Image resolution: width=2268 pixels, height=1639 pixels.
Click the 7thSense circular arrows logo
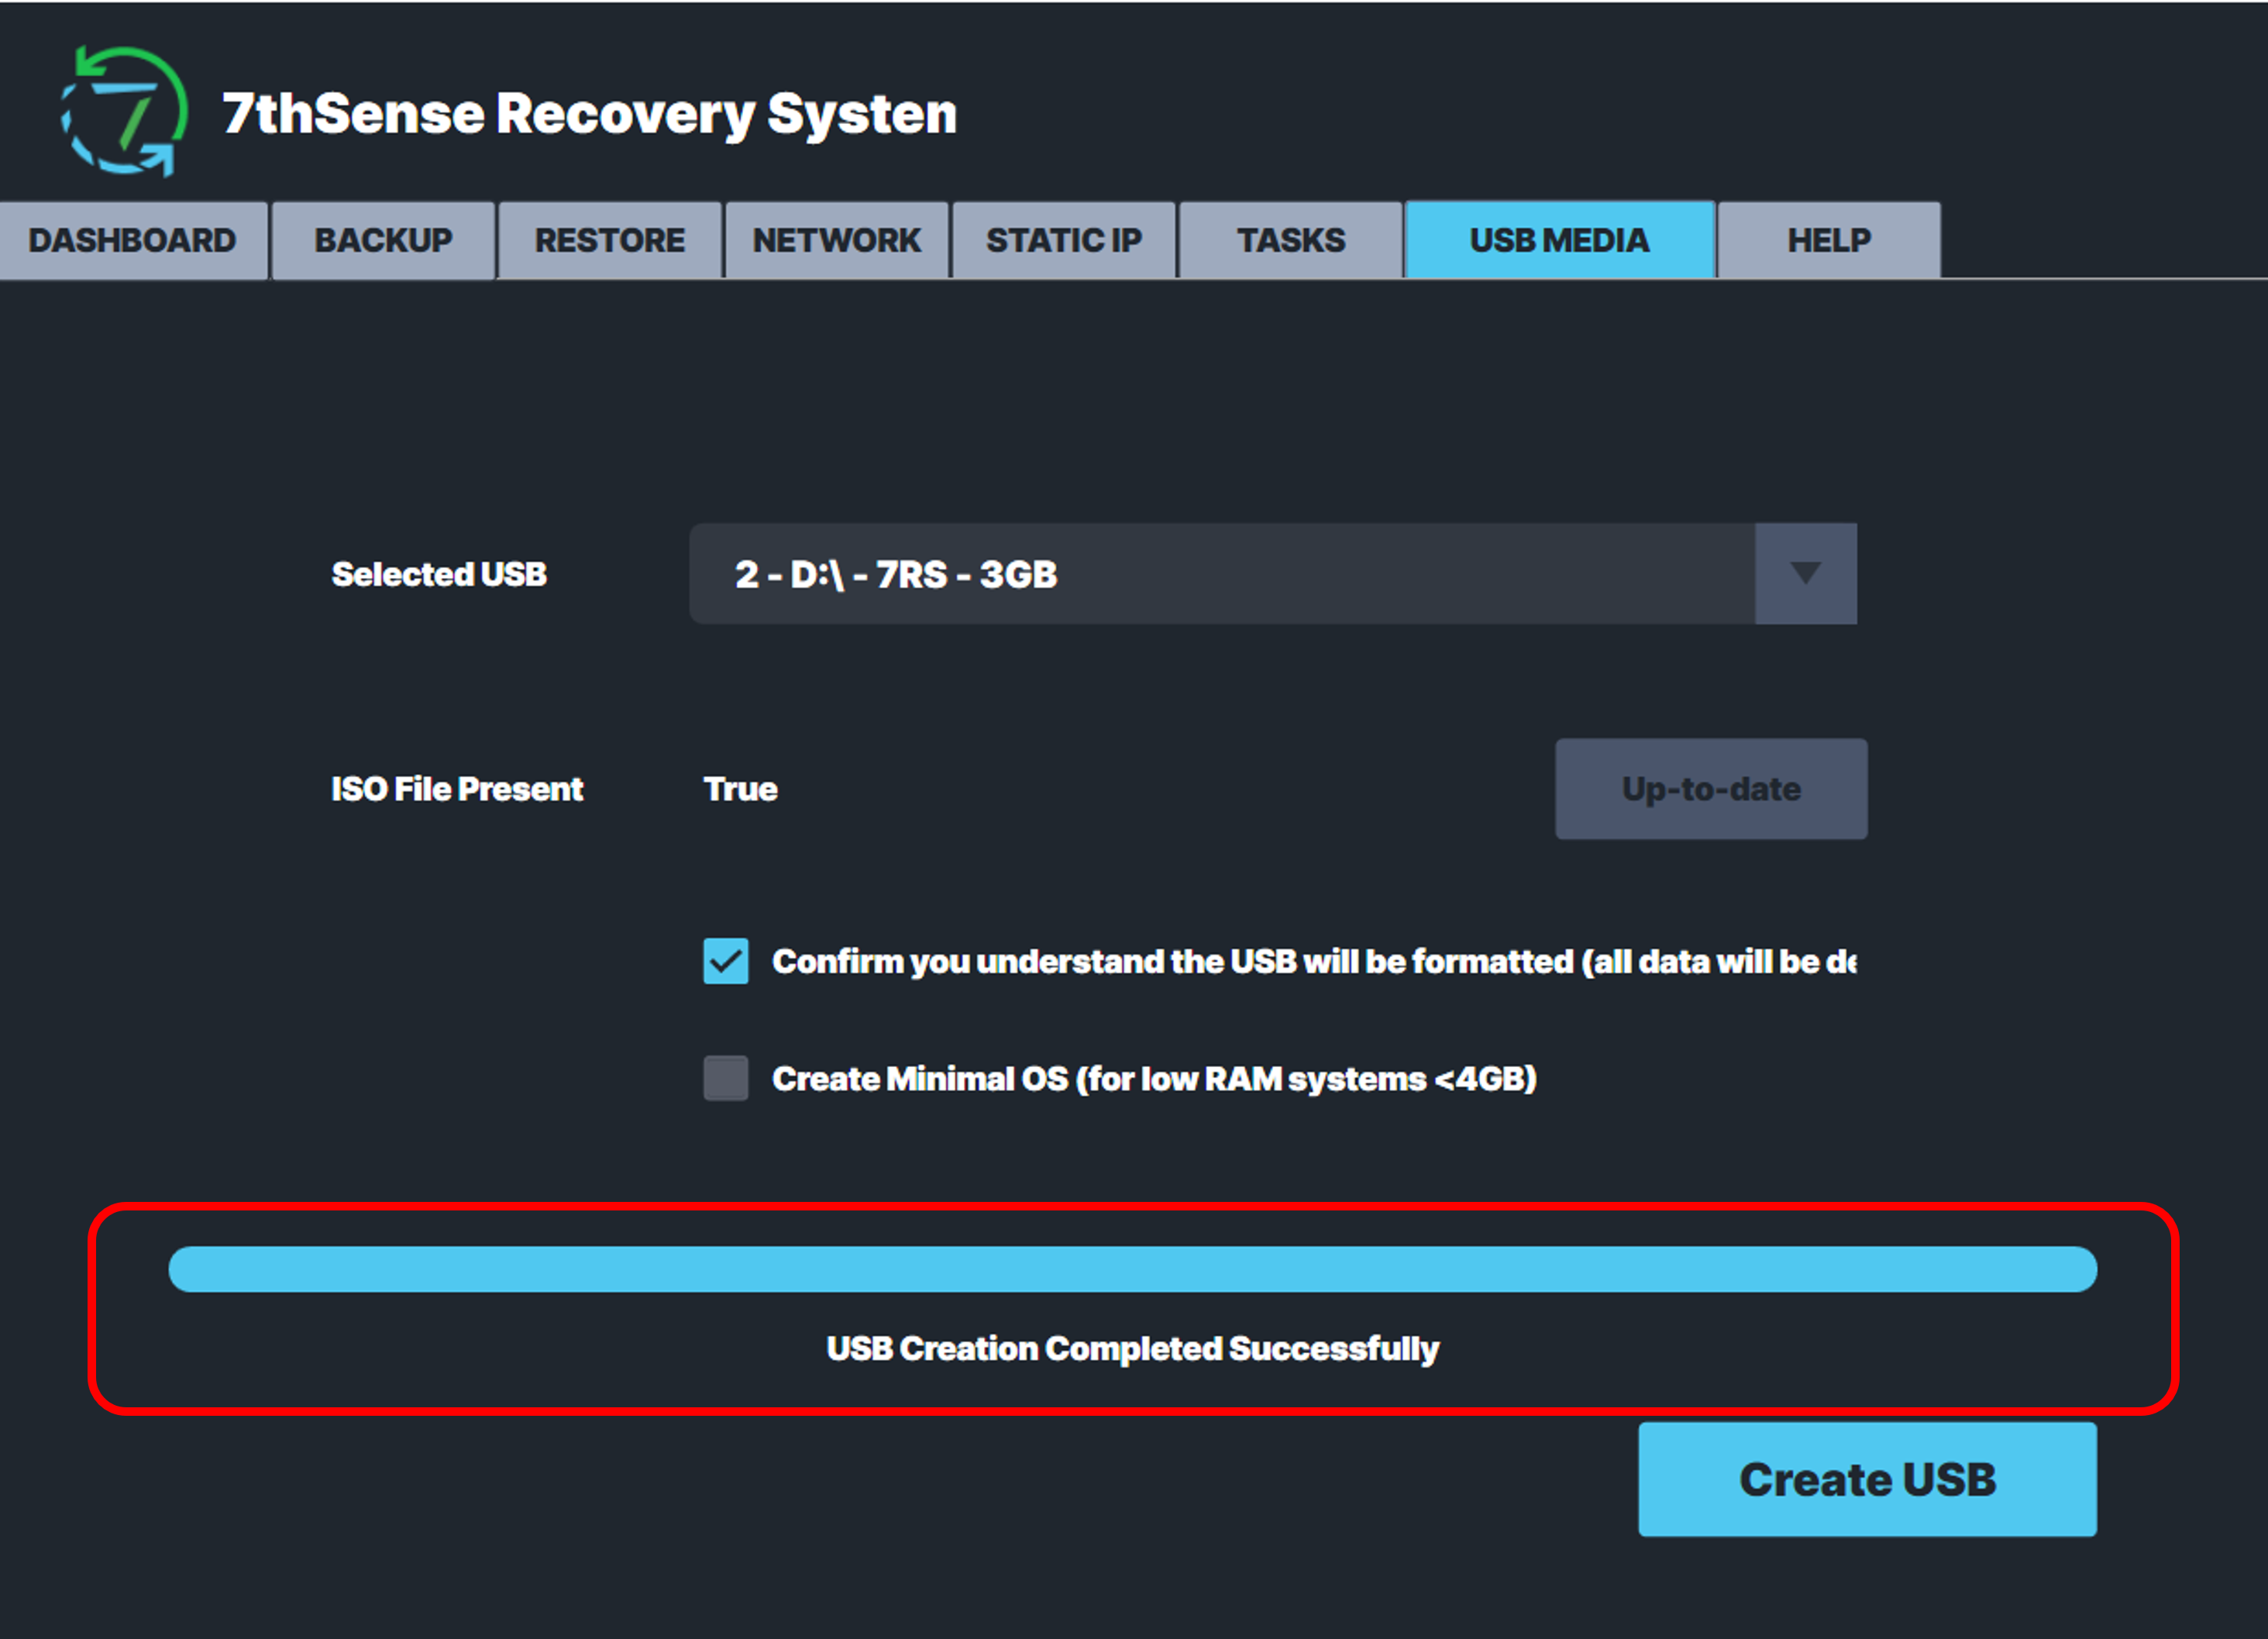click(124, 111)
